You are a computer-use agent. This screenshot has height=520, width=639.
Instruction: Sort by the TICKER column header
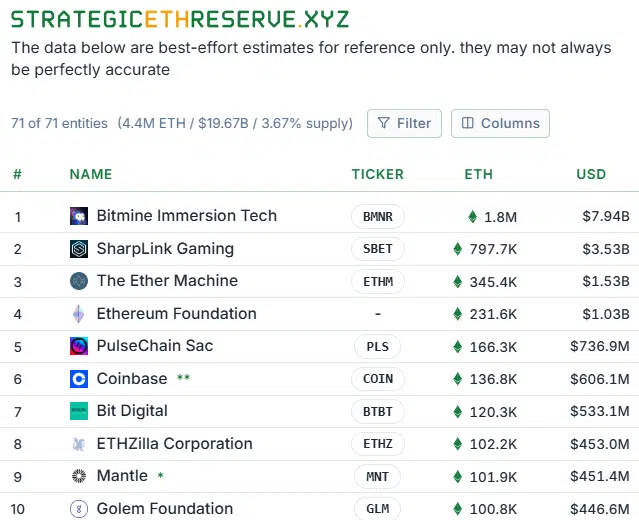pyautogui.click(x=378, y=174)
